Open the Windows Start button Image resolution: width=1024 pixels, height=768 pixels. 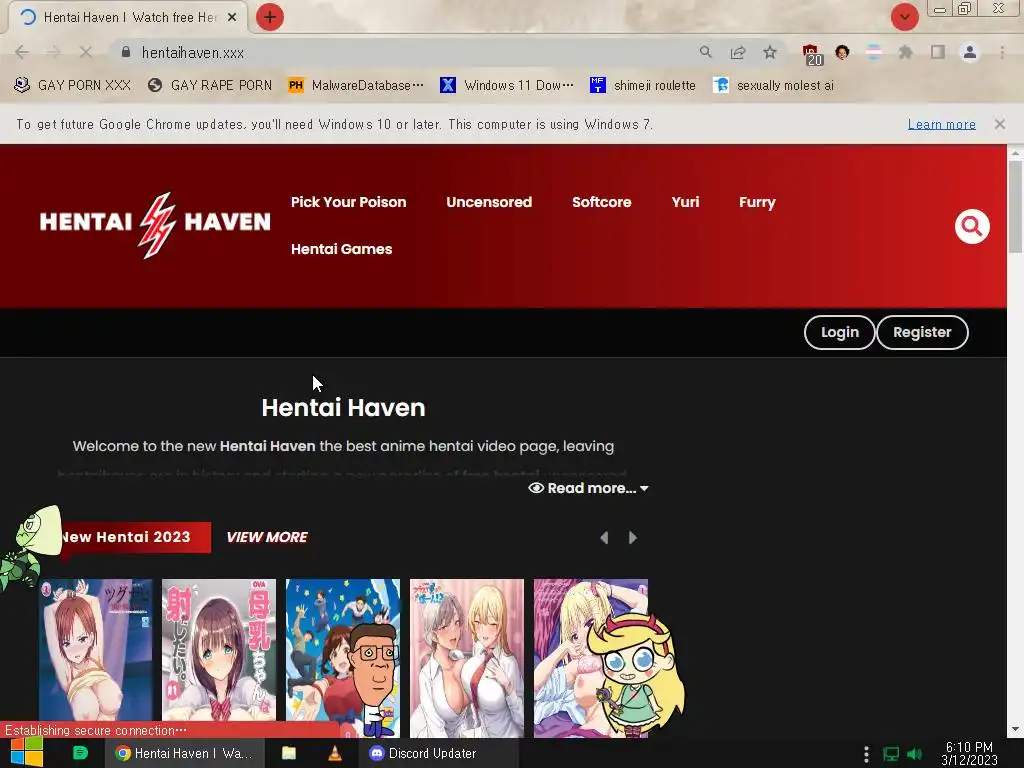point(27,753)
